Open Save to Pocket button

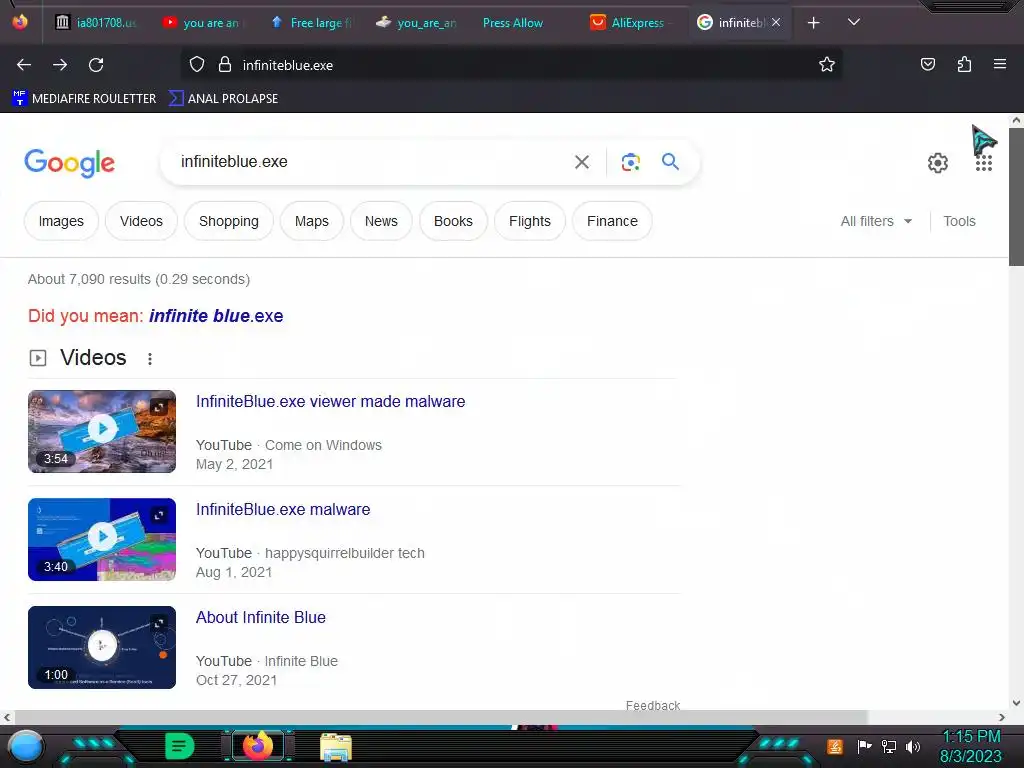927,65
